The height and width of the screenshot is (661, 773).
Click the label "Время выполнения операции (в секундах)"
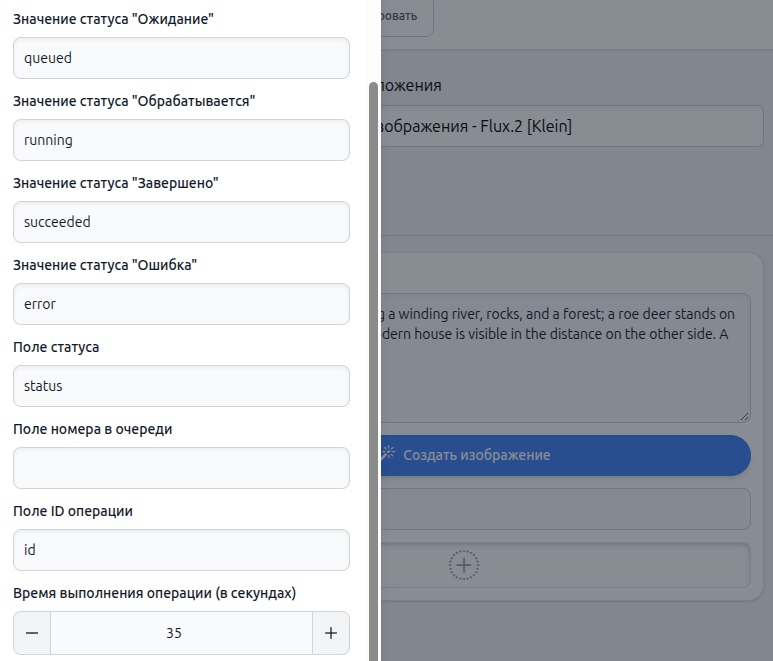coord(154,593)
